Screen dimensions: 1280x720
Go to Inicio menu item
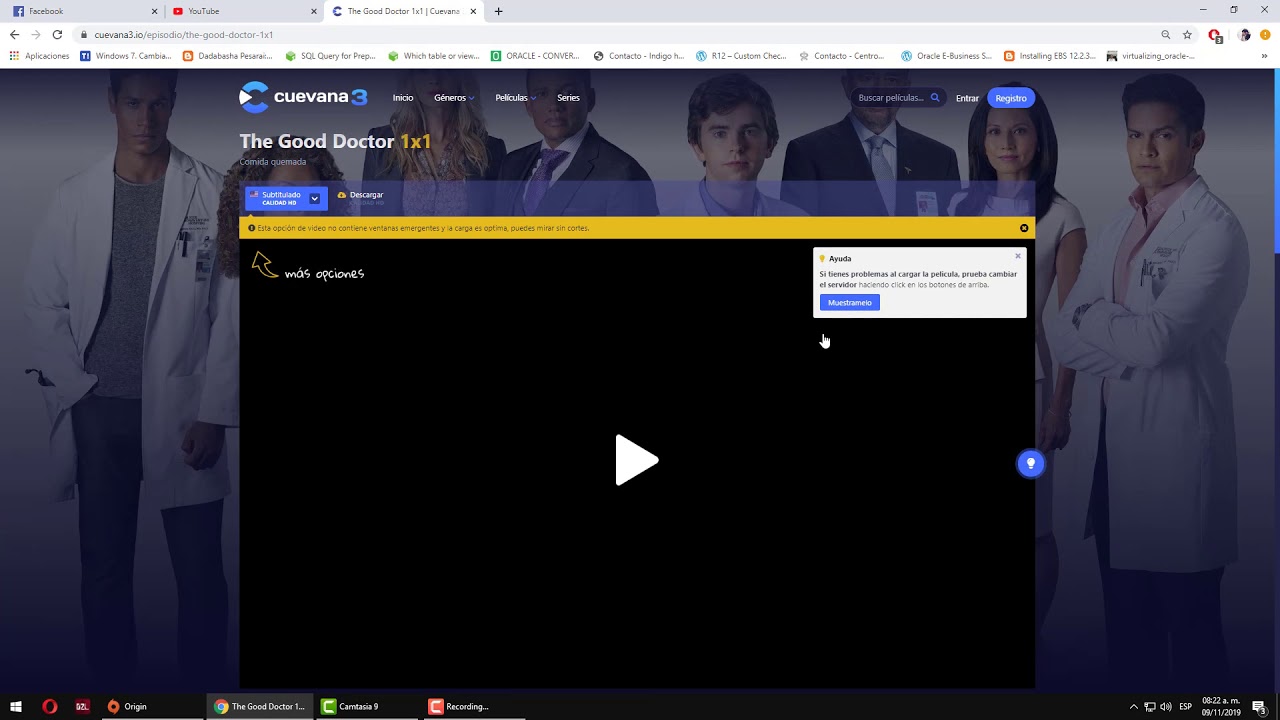403,98
